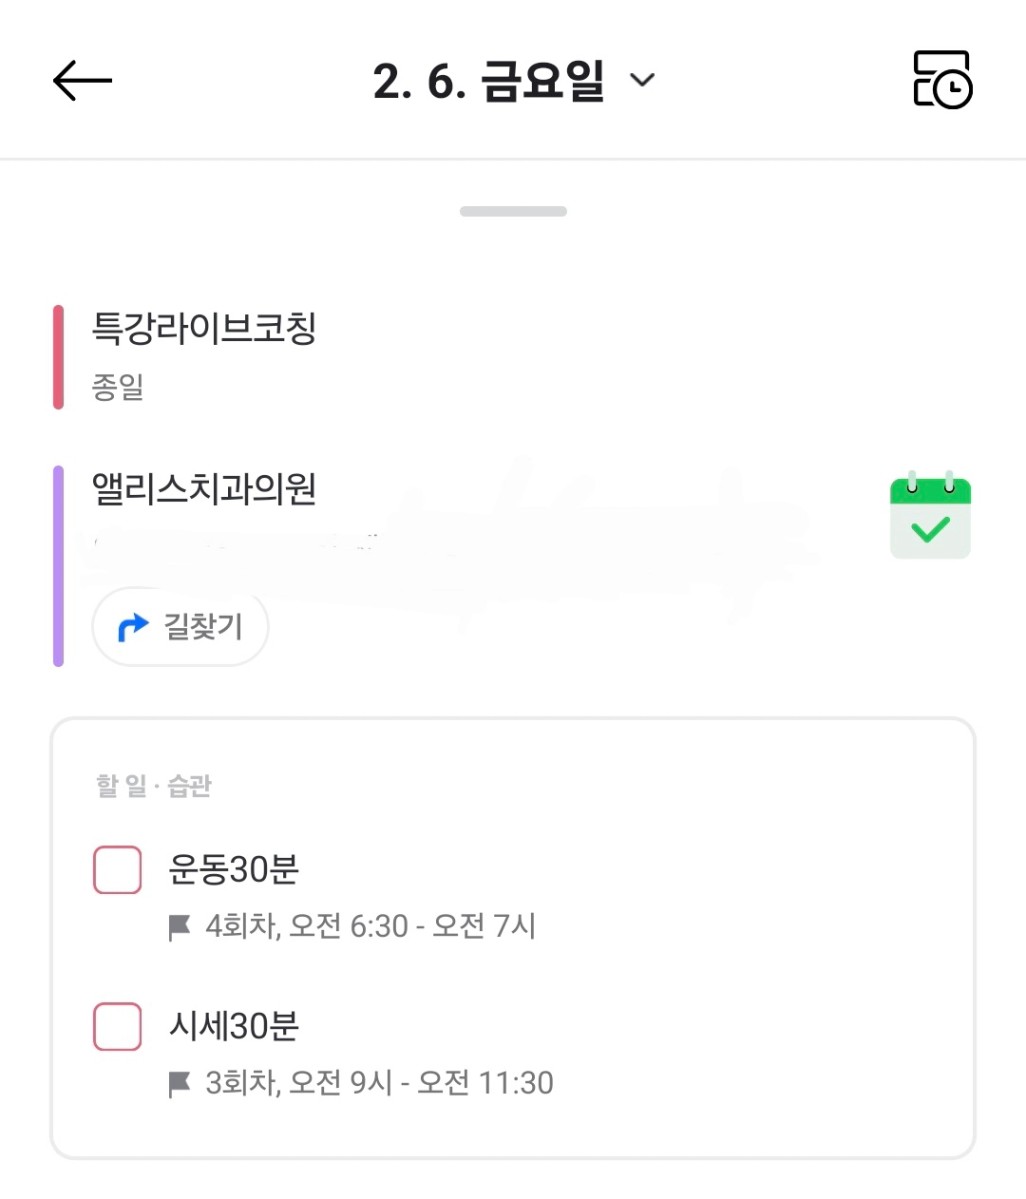1026x1199 pixels.
Task: Tap the 3회차 오전 9시 time text
Action: (x=379, y=1083)
